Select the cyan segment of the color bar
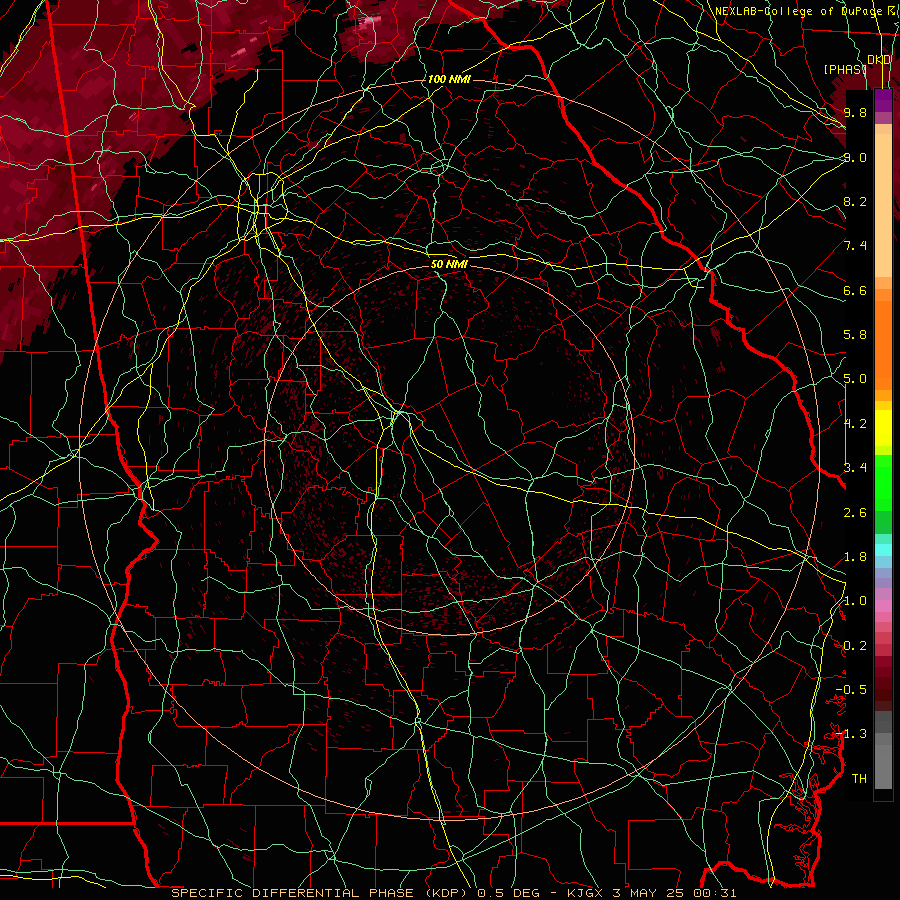900x900 pixels. 883,550
